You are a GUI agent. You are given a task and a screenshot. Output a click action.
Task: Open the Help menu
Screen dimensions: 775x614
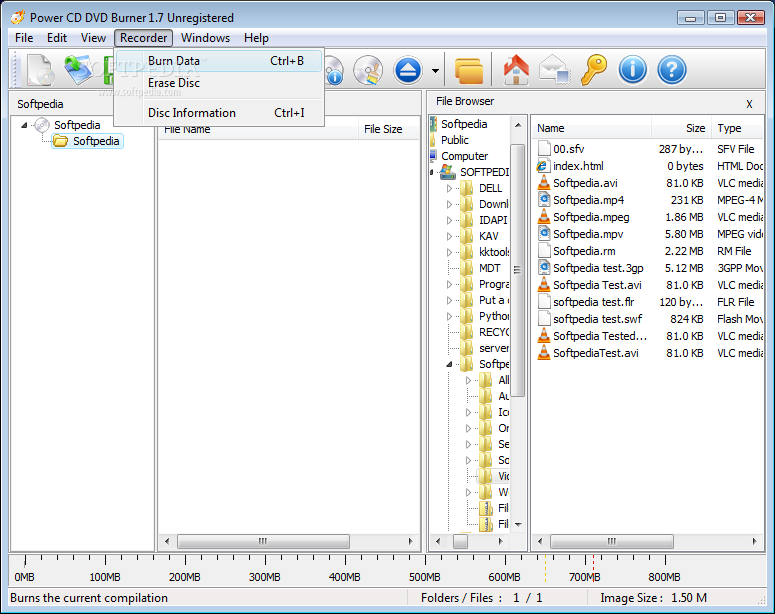point(256,38)
